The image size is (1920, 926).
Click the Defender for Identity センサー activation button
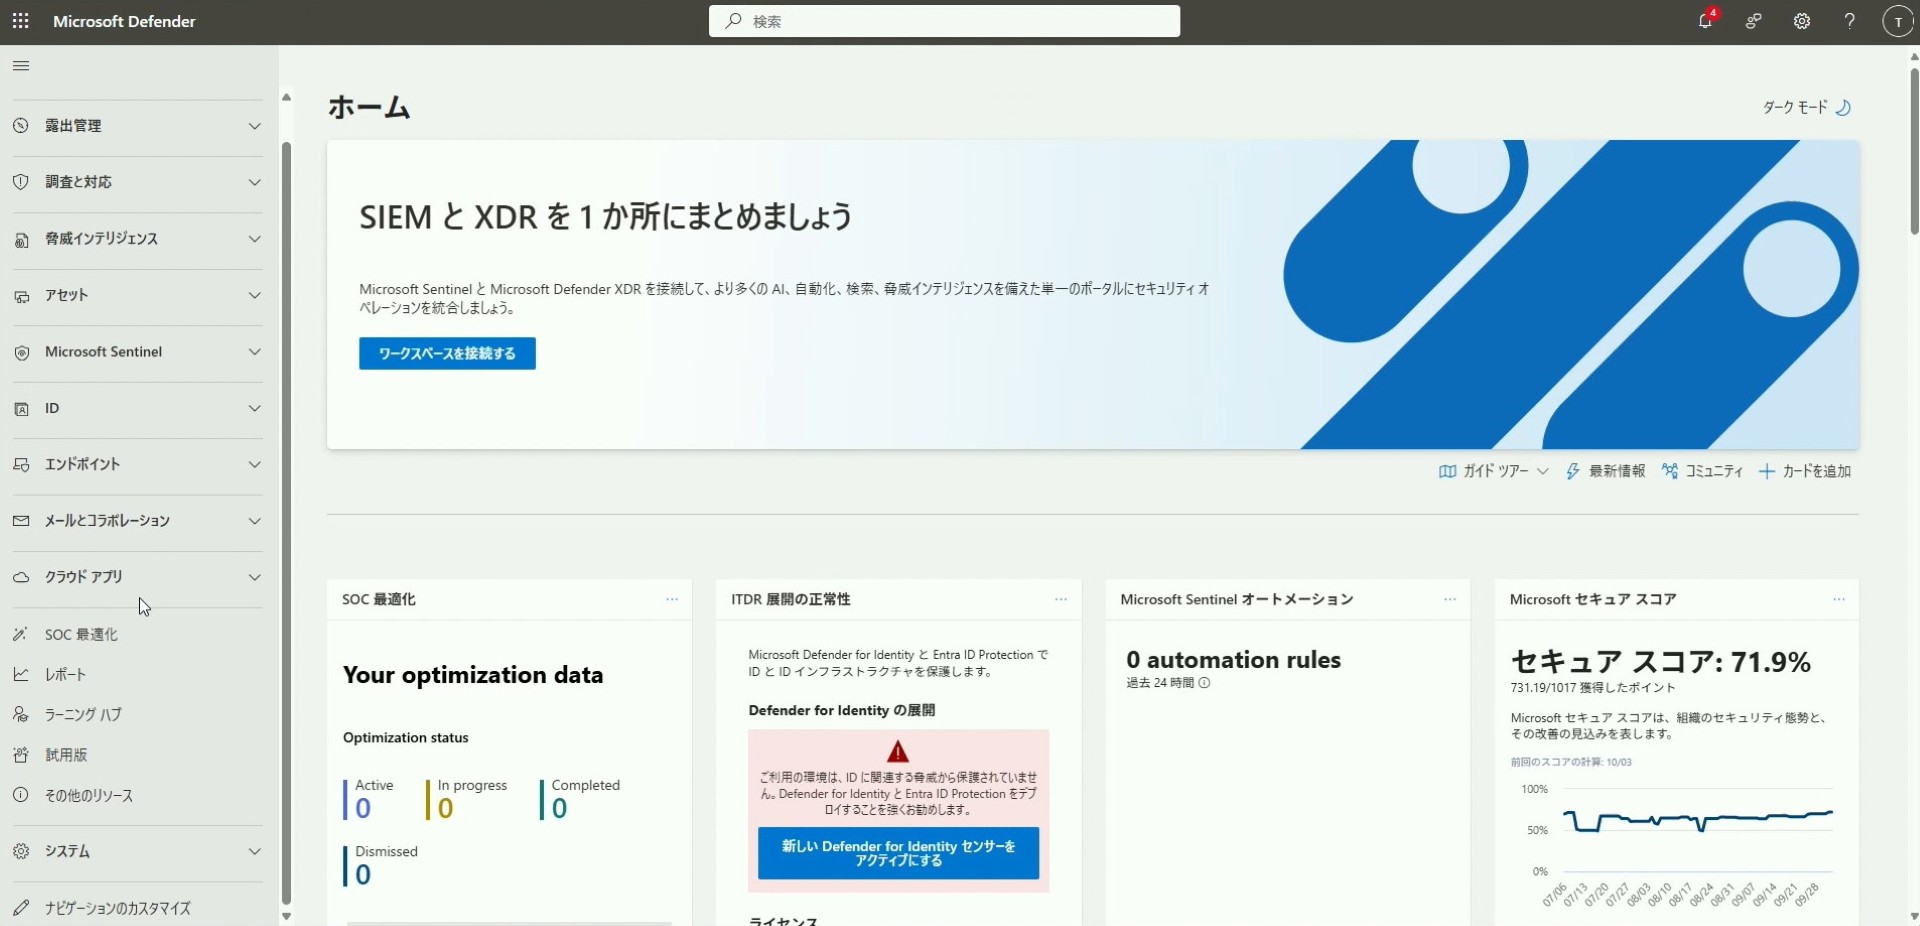click(898, 853)
